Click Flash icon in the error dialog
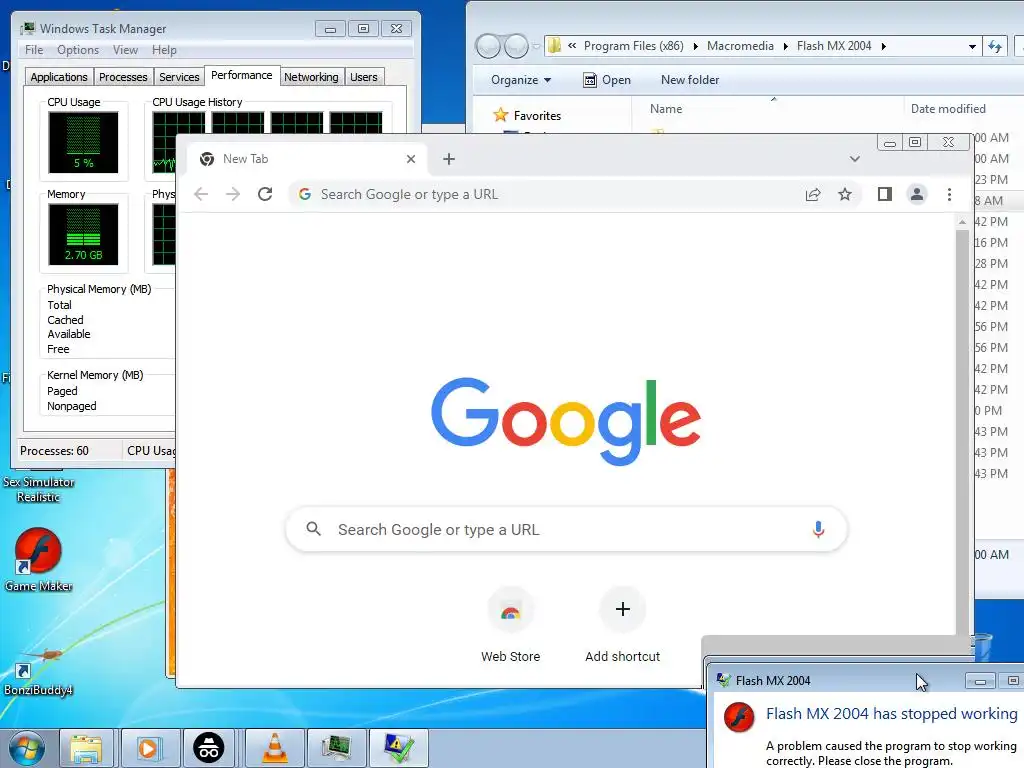 point(739,717)
